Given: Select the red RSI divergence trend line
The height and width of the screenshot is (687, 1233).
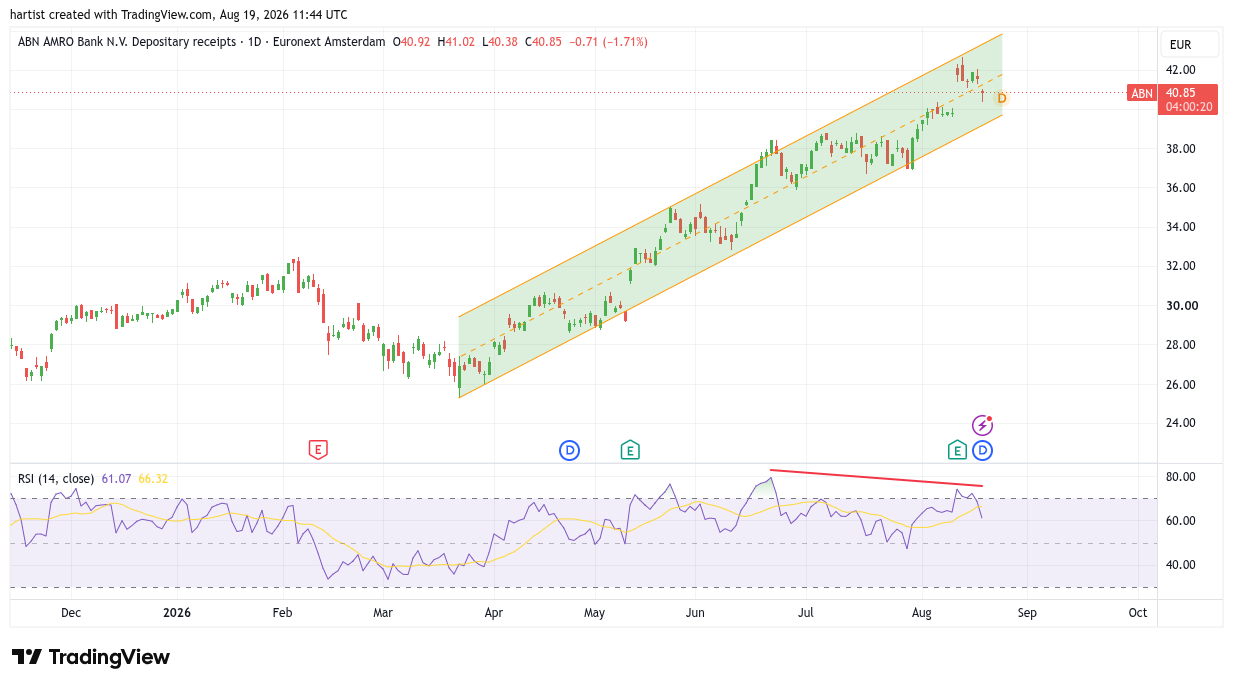Looking at the screenshot, I should 876,478.
